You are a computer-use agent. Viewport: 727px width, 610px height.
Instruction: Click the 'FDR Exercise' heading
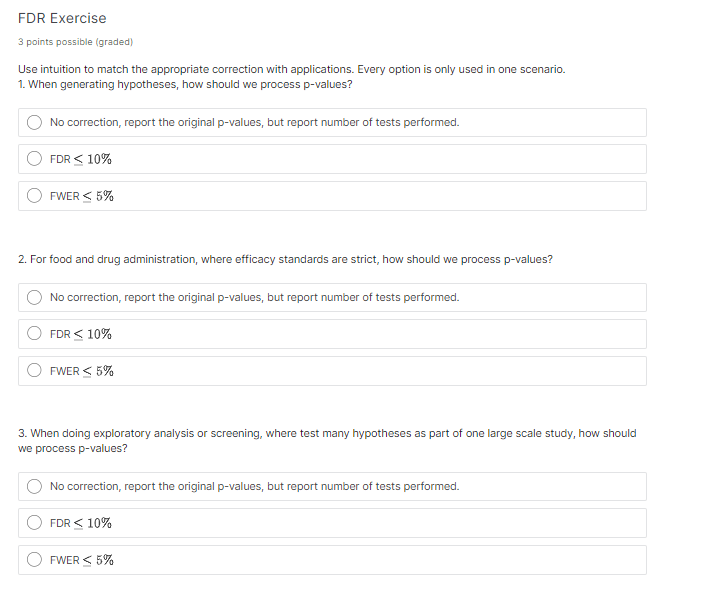point(62,18)
